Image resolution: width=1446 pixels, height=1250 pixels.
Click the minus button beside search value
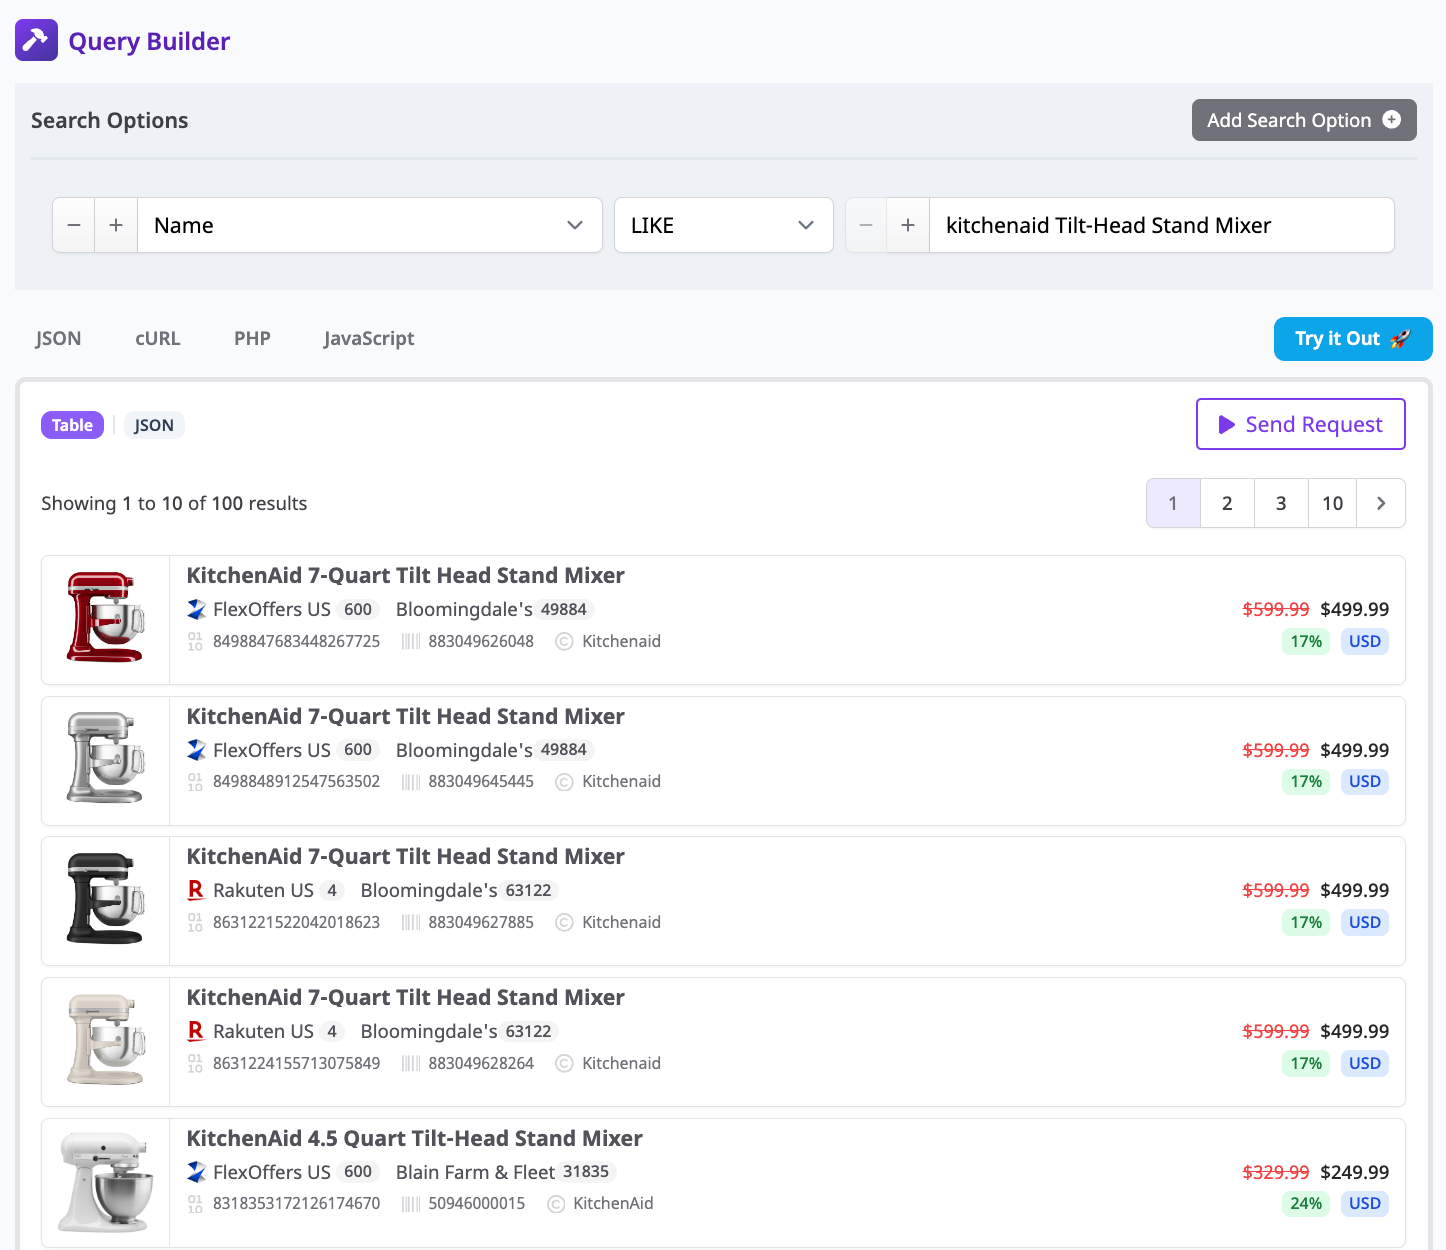tap(866, 225)
